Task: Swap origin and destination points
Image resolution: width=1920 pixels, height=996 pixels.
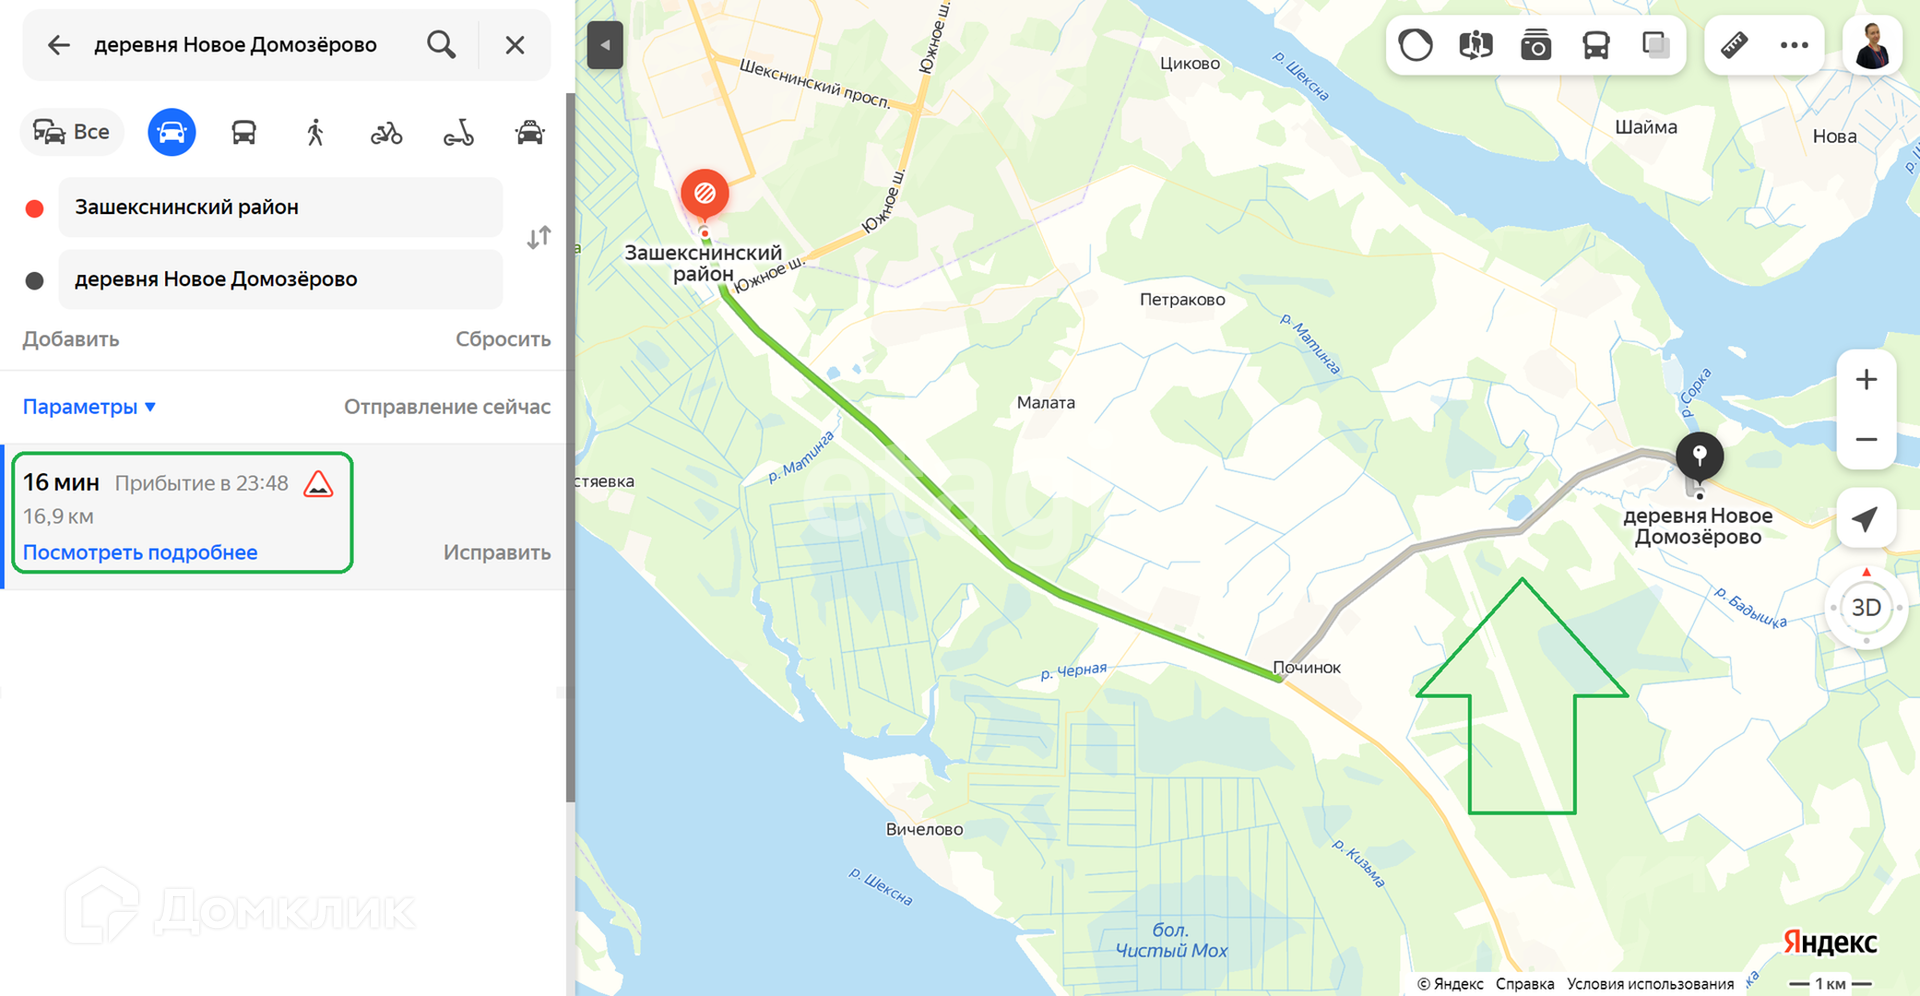Action: tap(539, 238)
